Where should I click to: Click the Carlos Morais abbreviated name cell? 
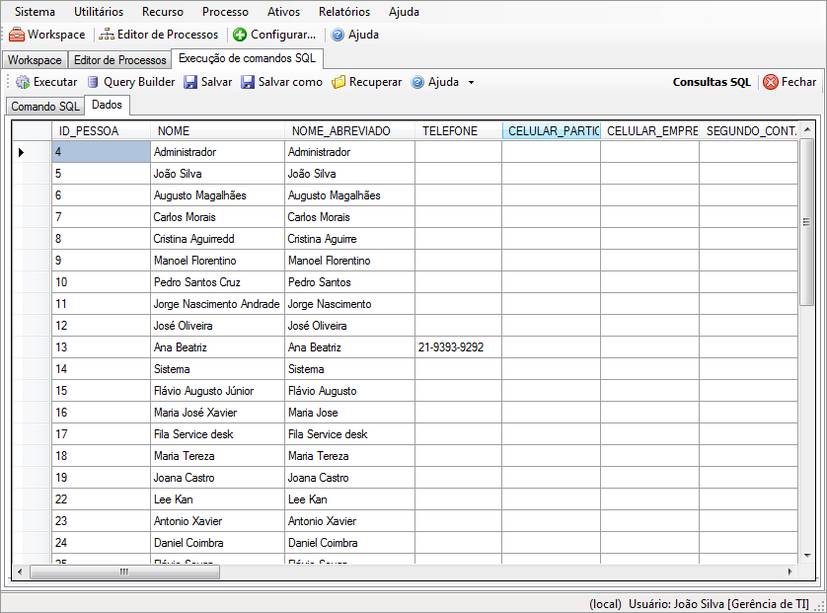[350, 217]
